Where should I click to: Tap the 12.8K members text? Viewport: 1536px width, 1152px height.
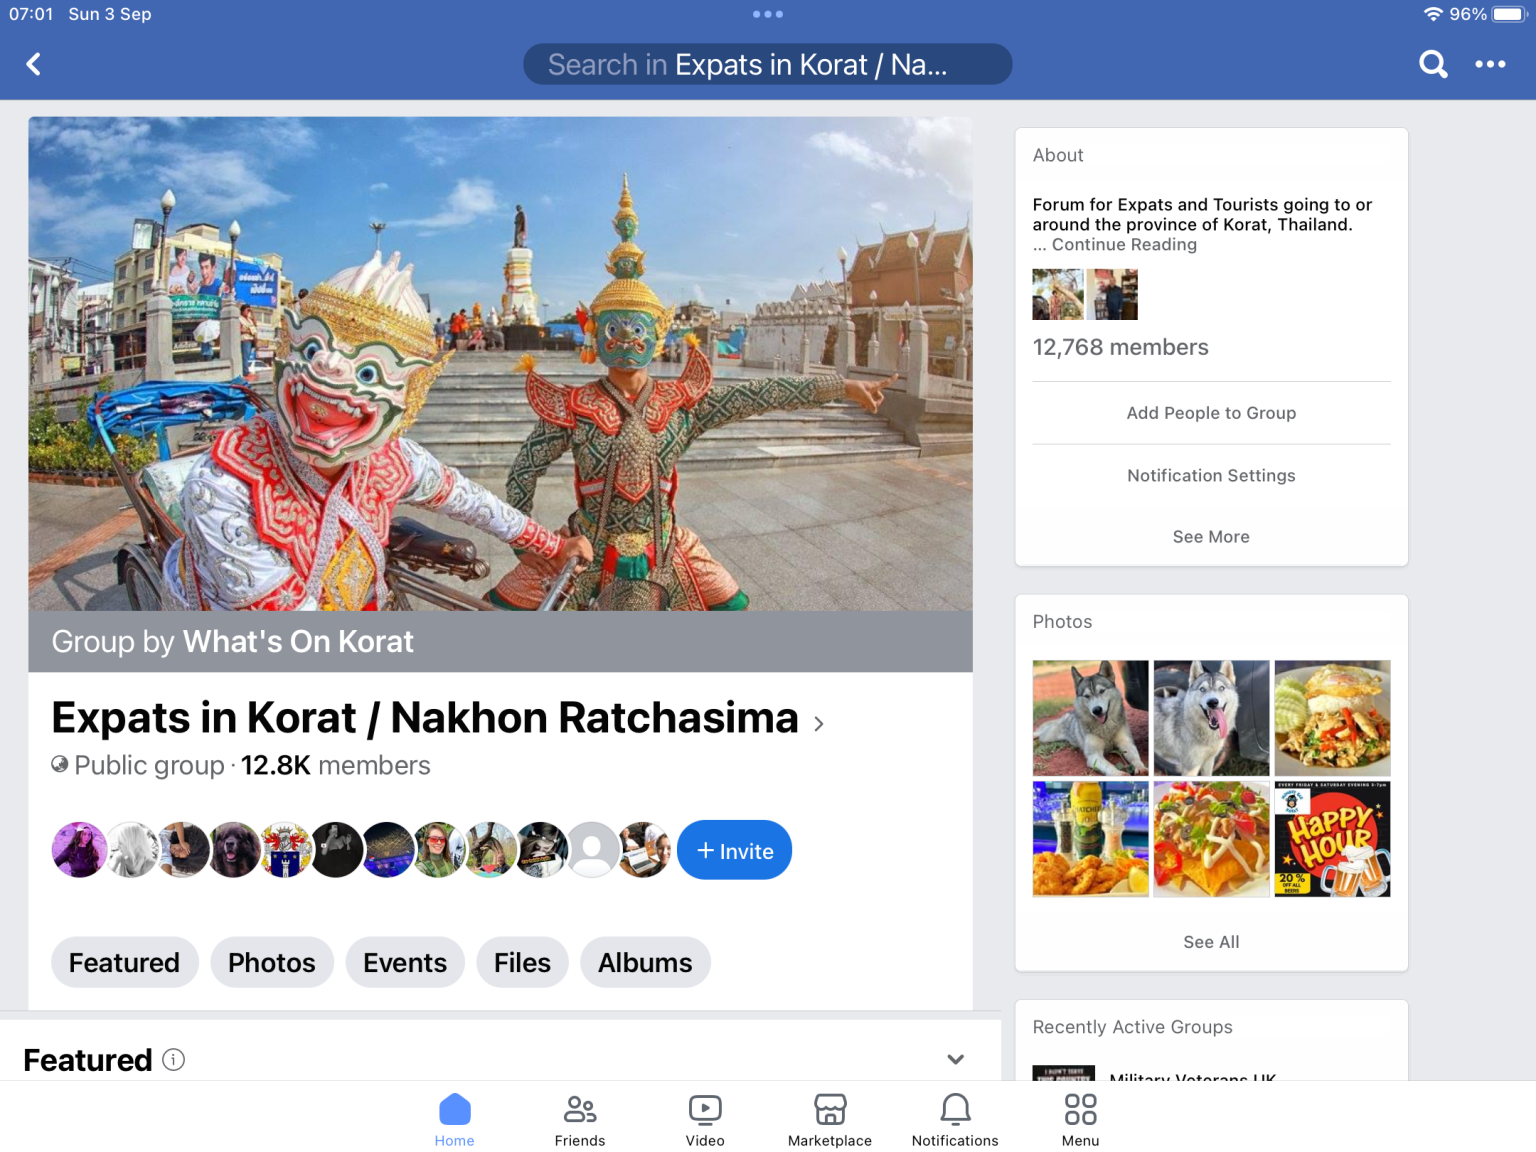tap(336, 765)
